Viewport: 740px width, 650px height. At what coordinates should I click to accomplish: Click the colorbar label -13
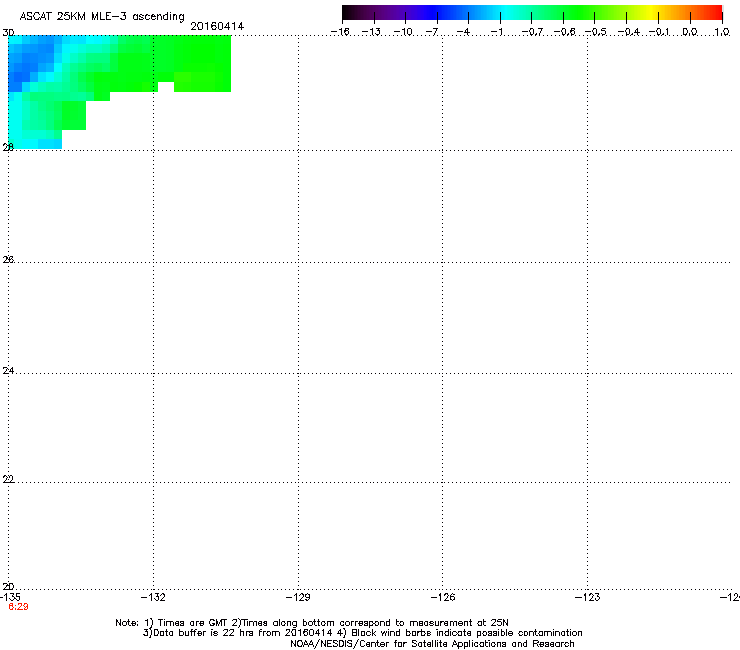pos(371,32)
